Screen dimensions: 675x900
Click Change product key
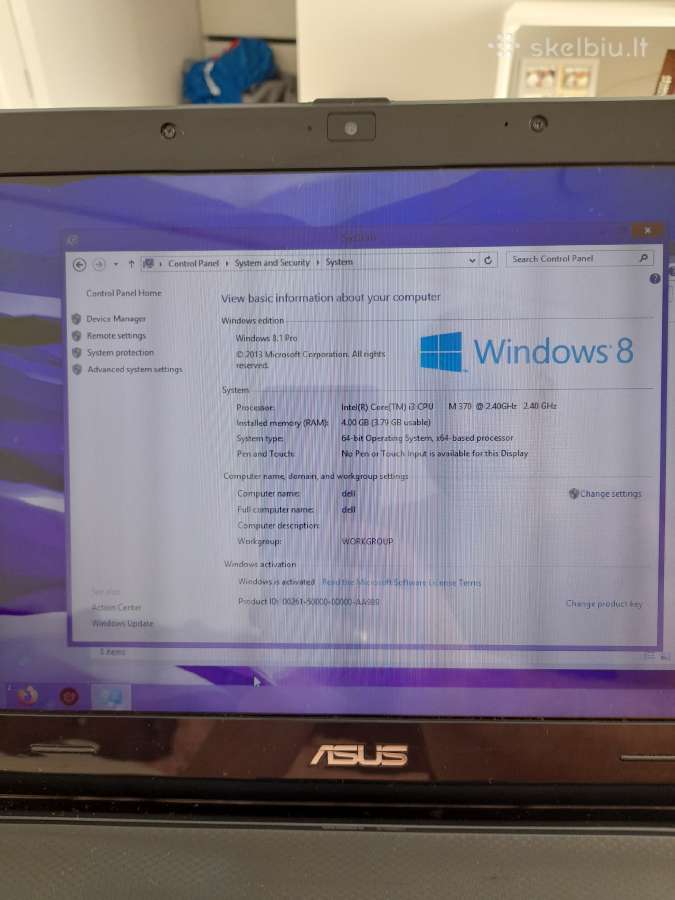point(604,604)
